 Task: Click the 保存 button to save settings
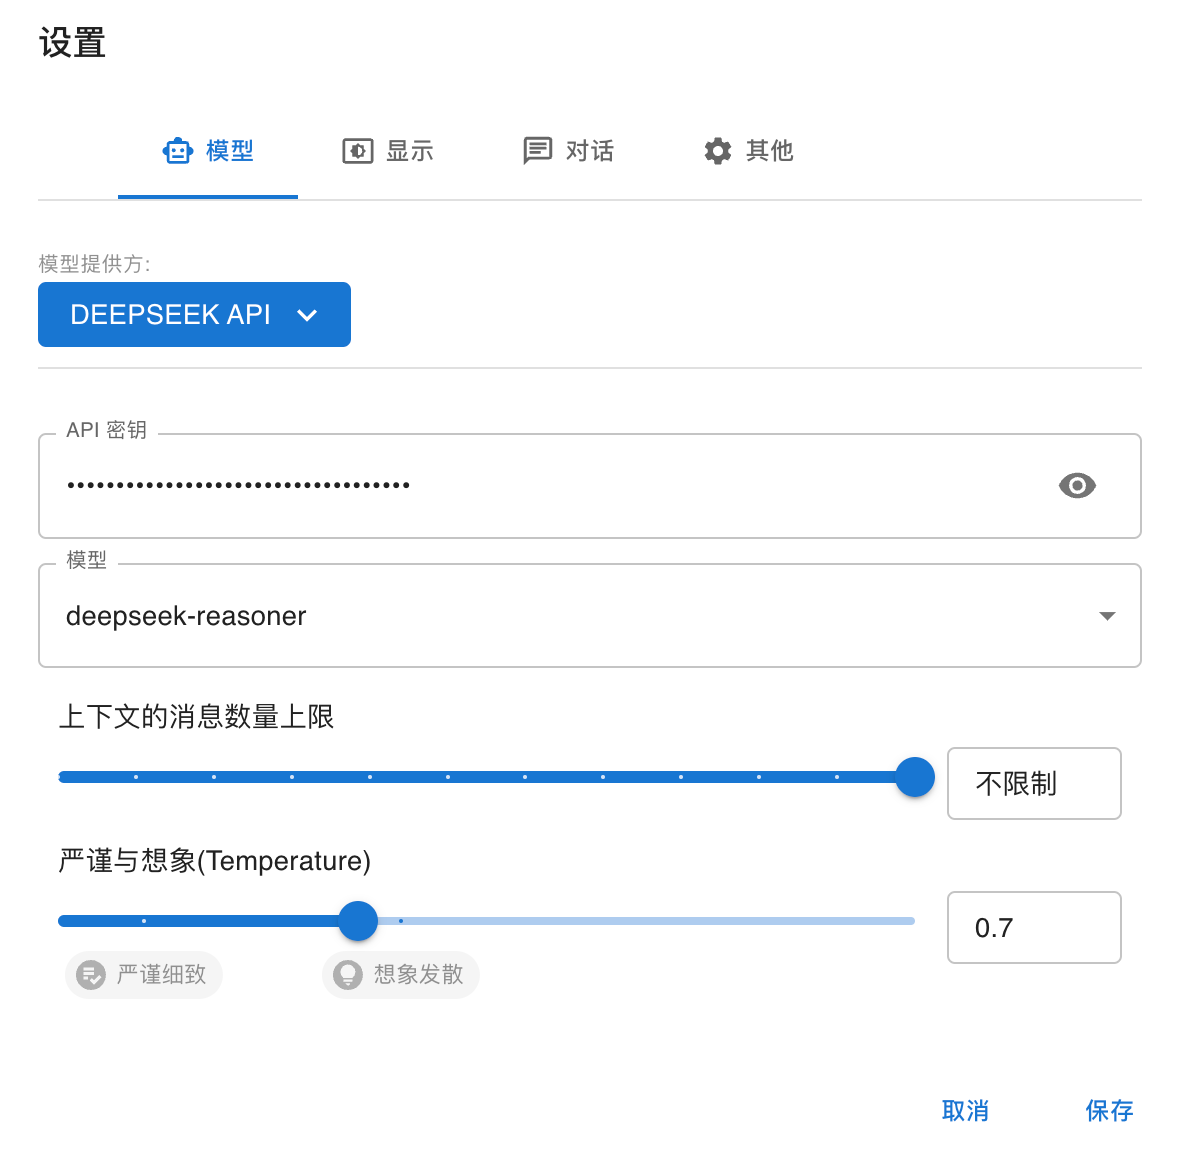(1110, 1110)
